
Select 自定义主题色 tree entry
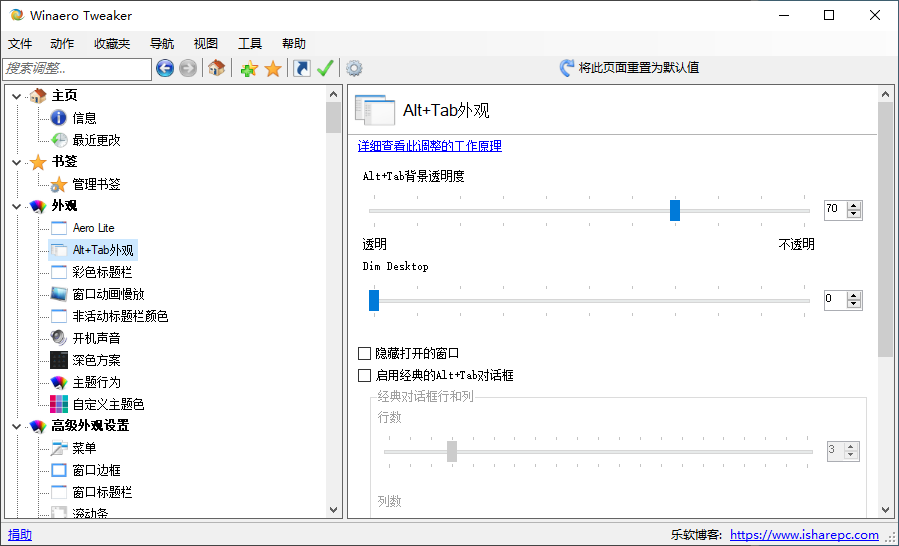[108, 404]
